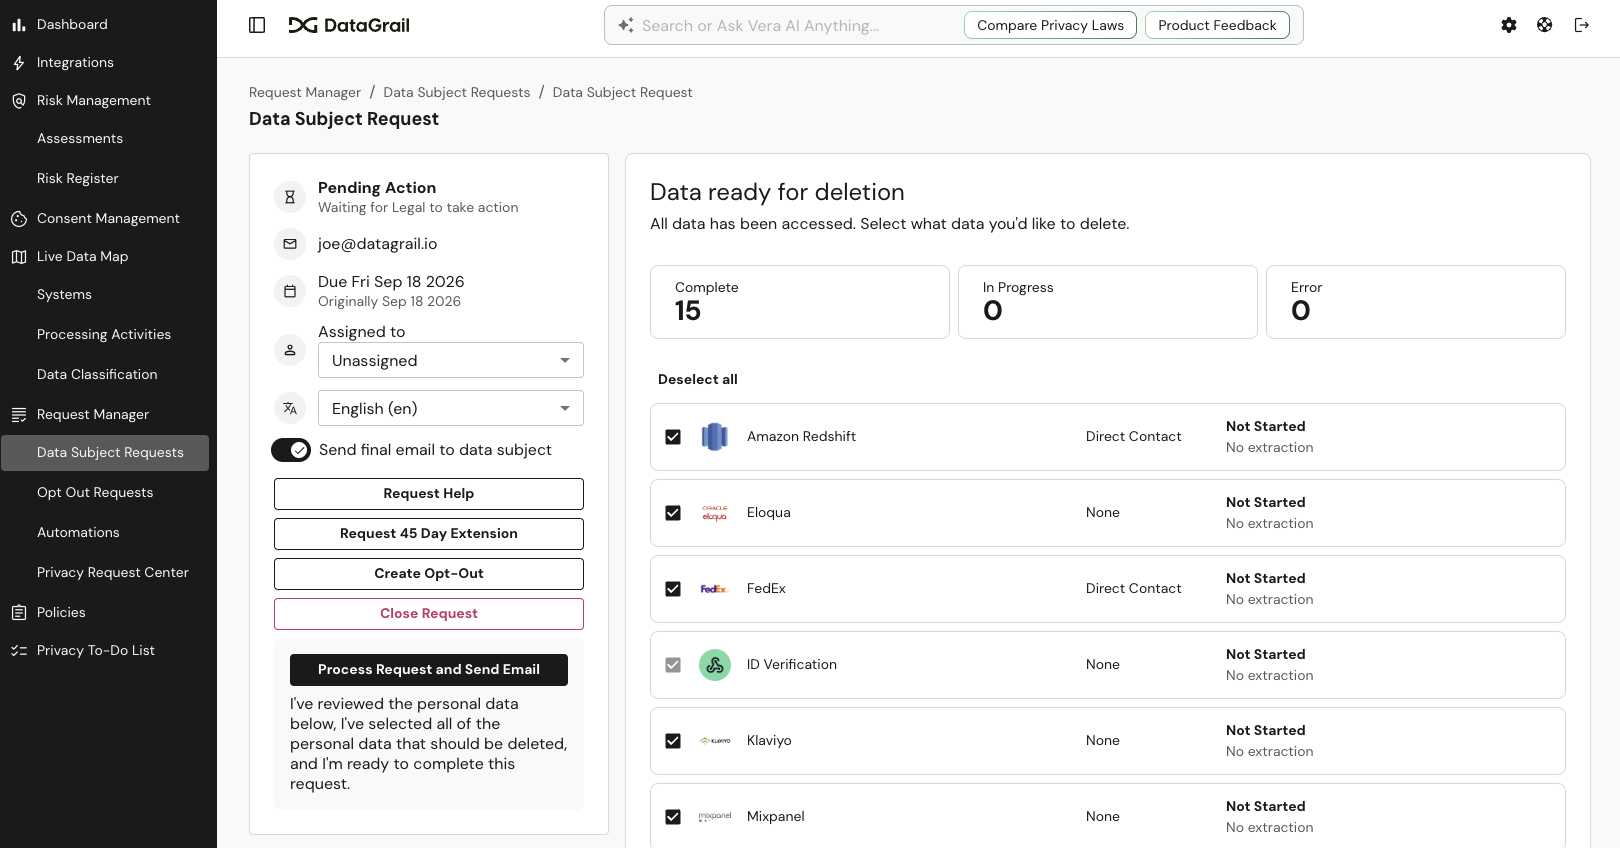Click the Dashboard bar chart icon
The image size is (1620, 848).
19,25
